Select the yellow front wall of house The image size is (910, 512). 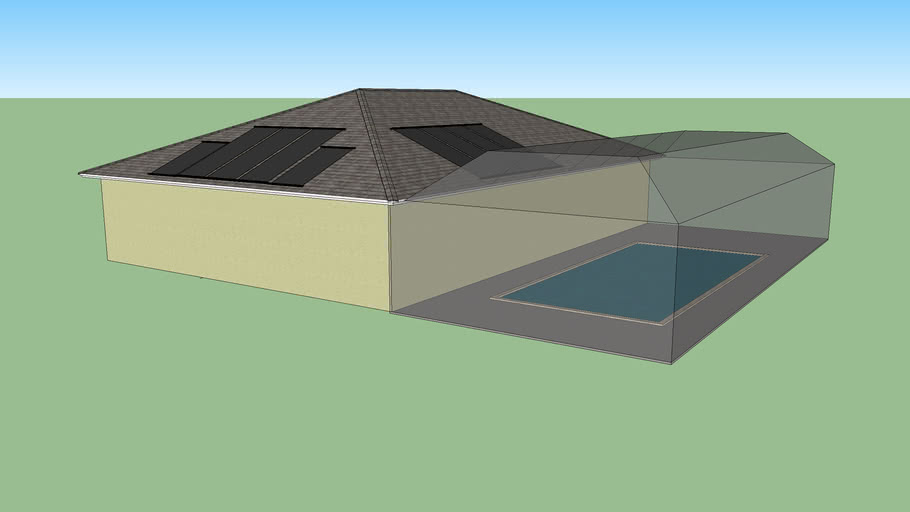[x=245, y=237]
